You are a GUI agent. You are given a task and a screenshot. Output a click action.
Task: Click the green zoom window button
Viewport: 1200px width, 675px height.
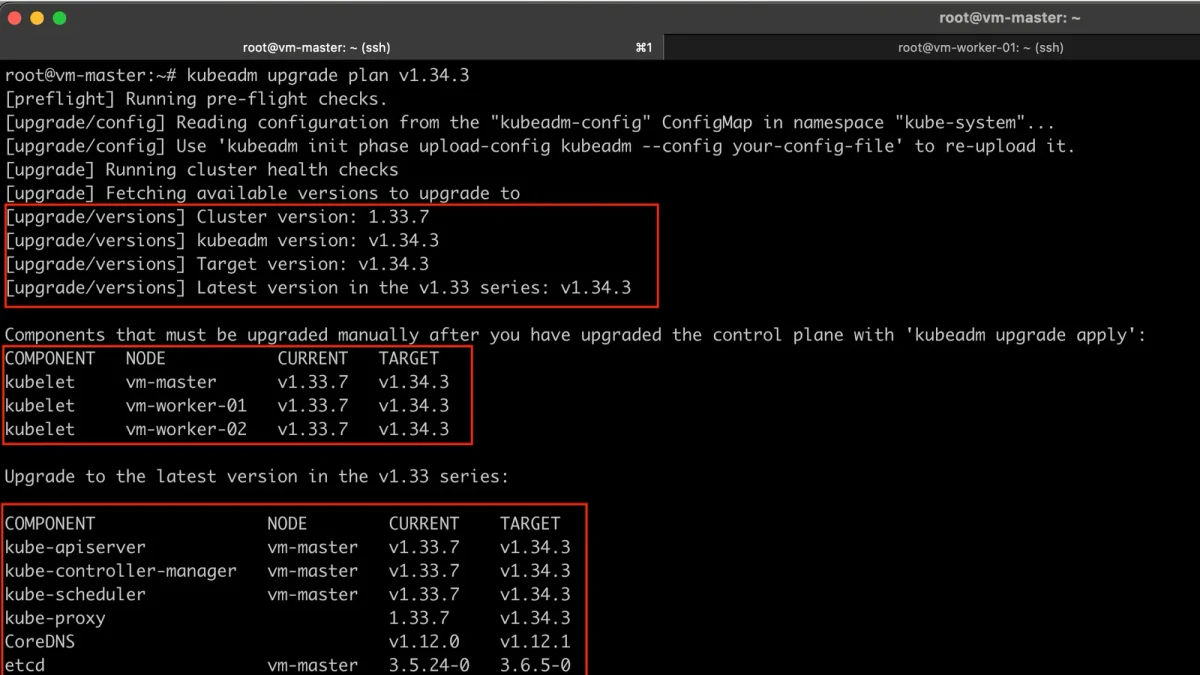[59, 18]
